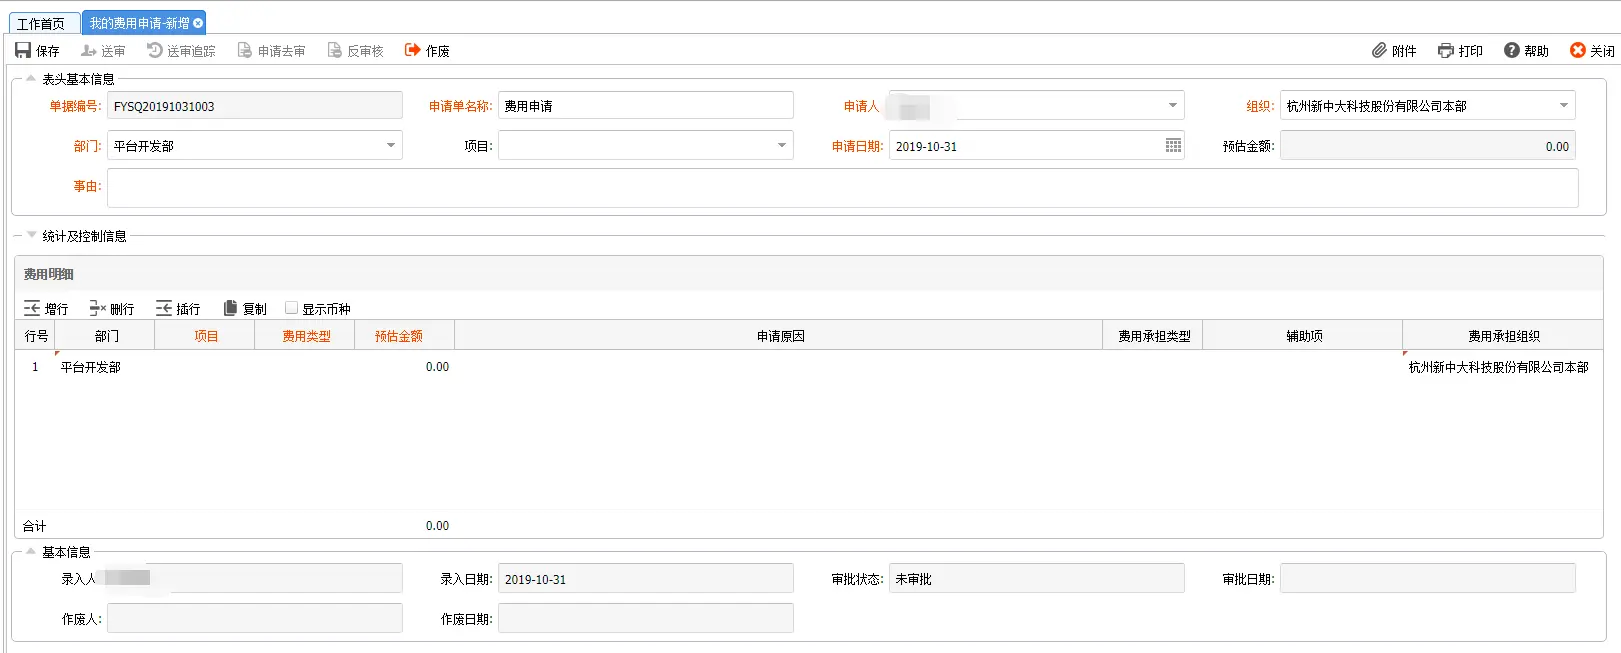Viewport: 1621px width, 653px height.
Task: Click the 录入人 field
Action: click(254, 578)
